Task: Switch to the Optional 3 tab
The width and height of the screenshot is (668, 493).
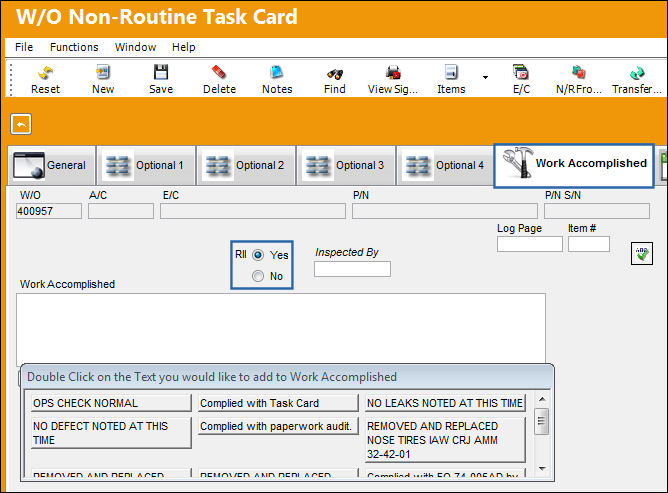Action: click(x=346, y=165)
